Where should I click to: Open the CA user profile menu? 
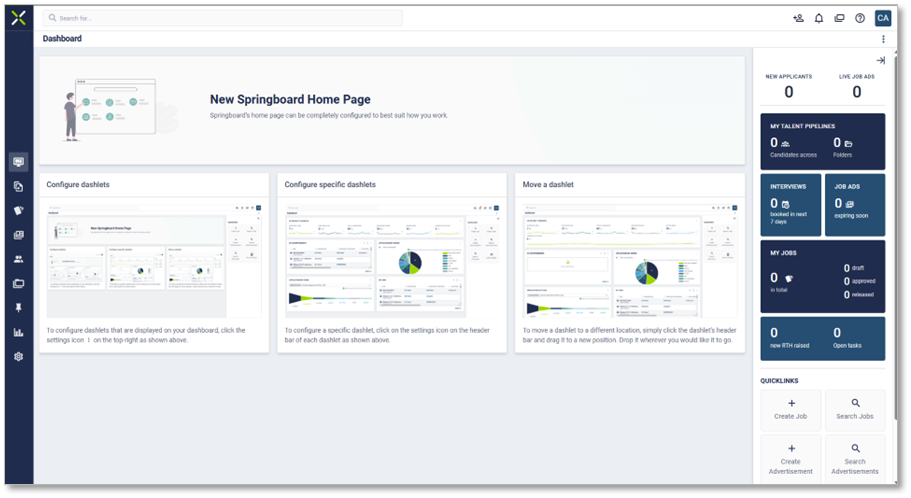[x=882, y=18]
